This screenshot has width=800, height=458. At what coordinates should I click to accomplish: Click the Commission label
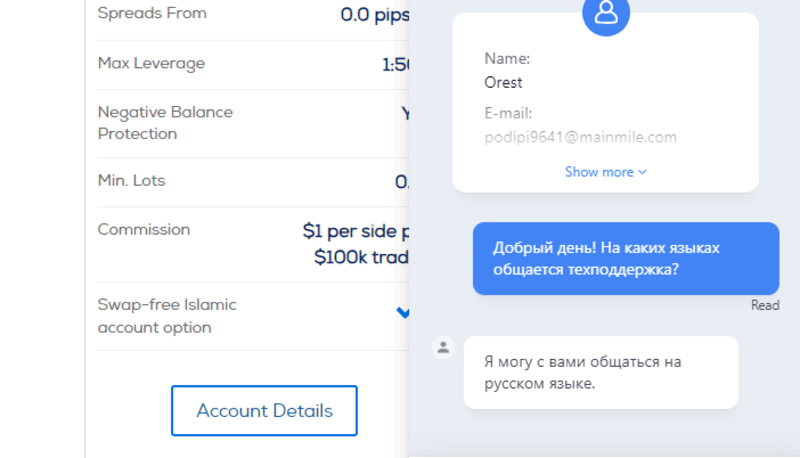tap(144, 230)
